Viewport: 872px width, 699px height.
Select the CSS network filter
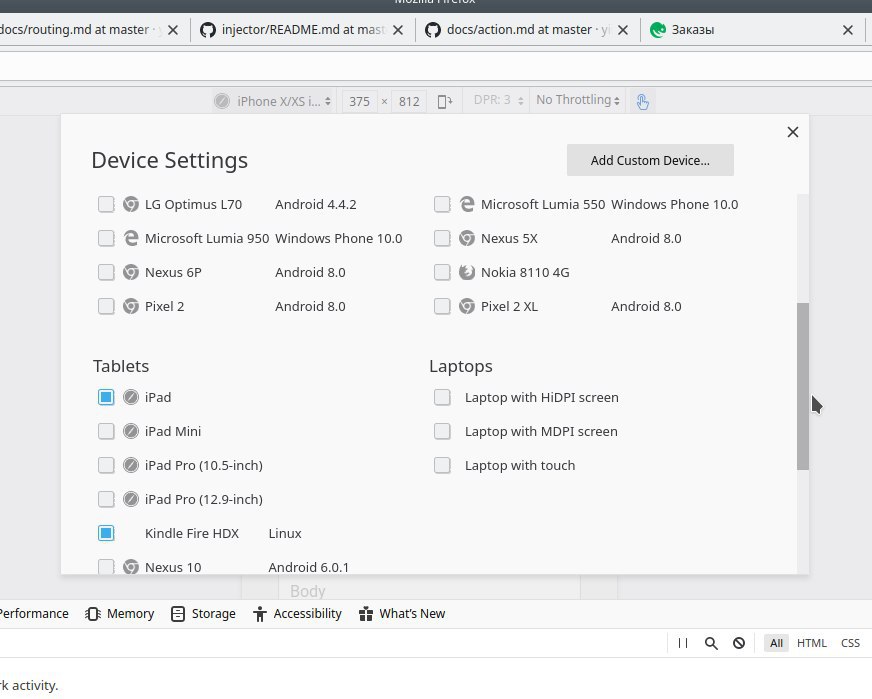[850, 643]
